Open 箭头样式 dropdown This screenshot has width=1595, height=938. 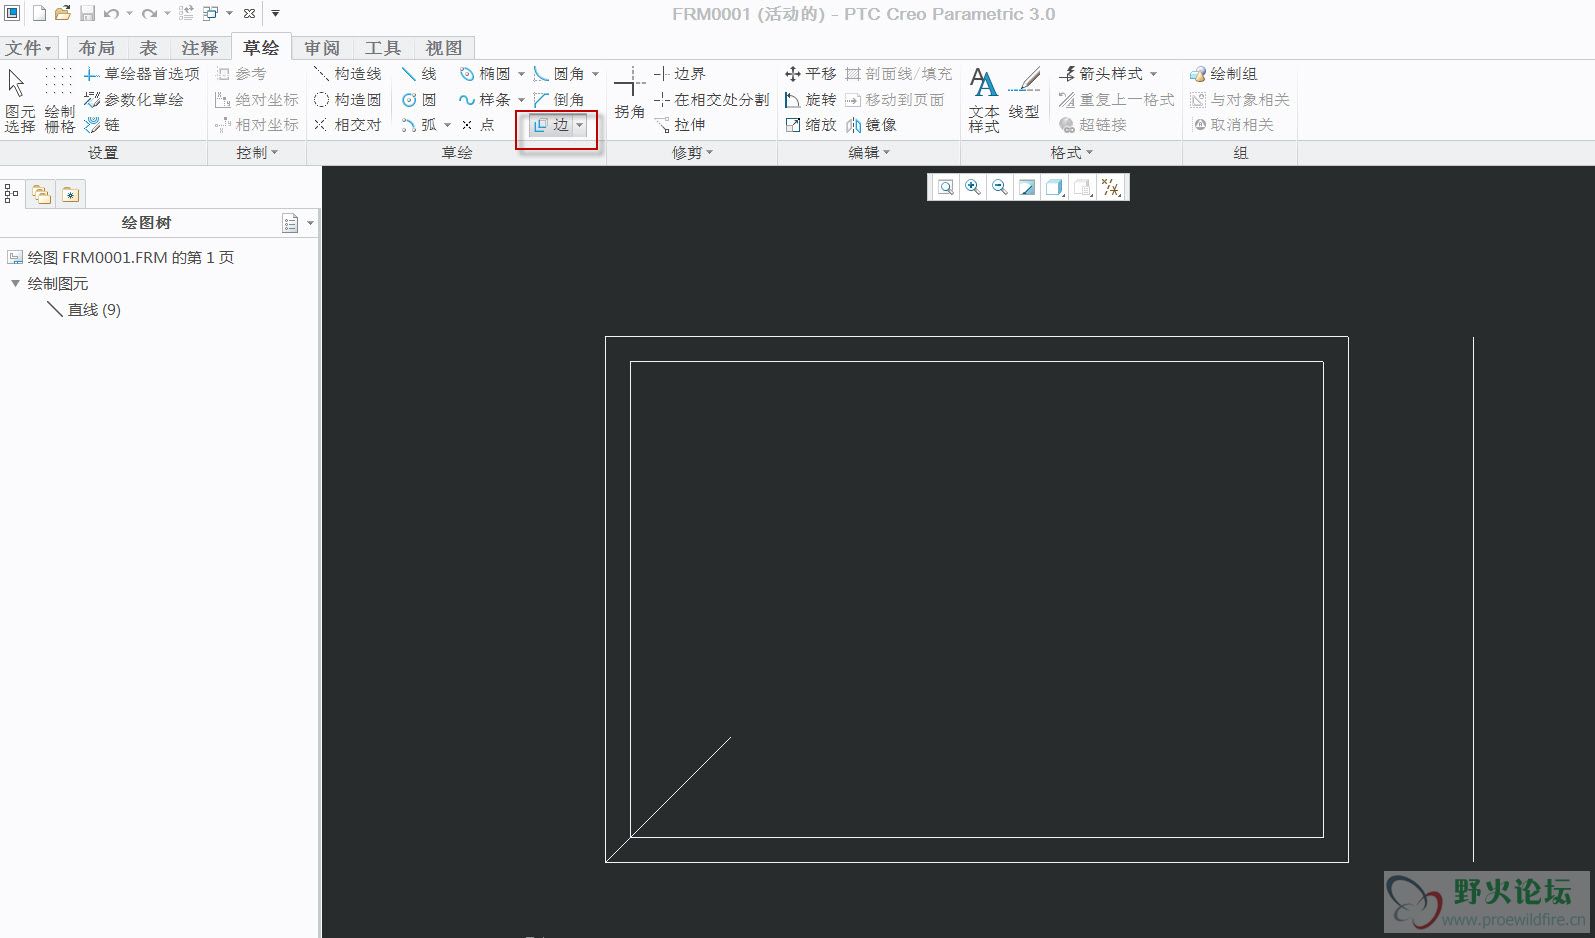1108,74
